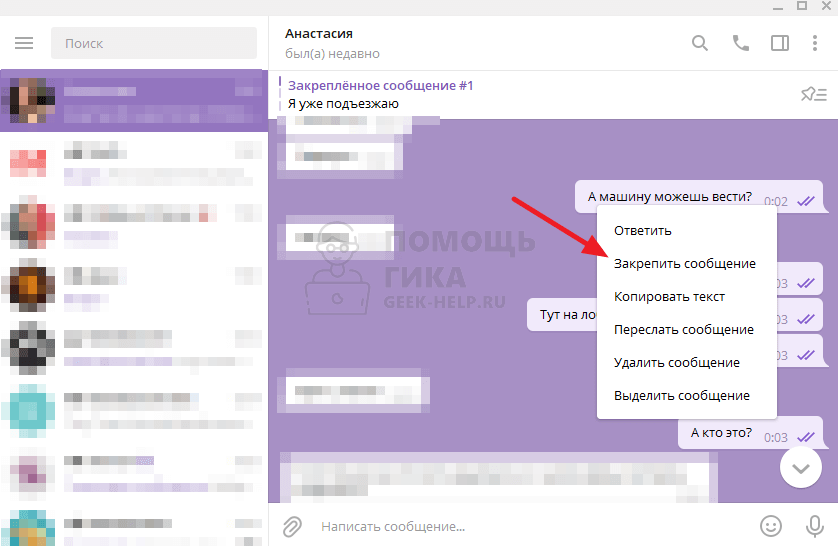The image size is (838, 546).
Task: Open the pinned messages list icon
Action: click(813, 94)
